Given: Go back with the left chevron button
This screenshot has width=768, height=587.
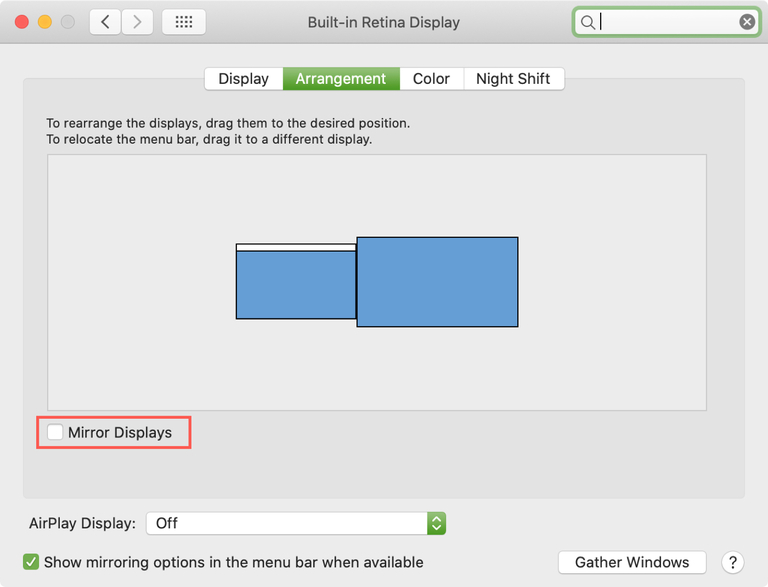Looking at the screenshot, I should coord(105,22).
